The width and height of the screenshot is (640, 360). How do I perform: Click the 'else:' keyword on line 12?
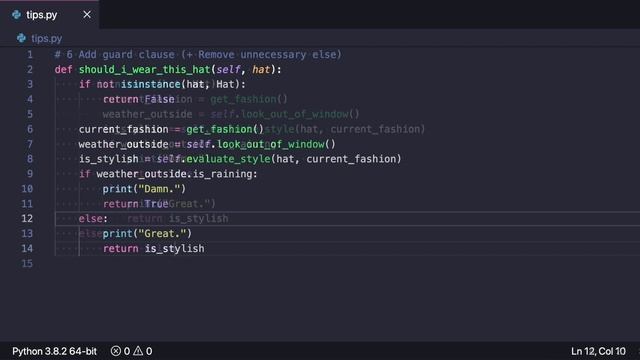click(93, 219)
